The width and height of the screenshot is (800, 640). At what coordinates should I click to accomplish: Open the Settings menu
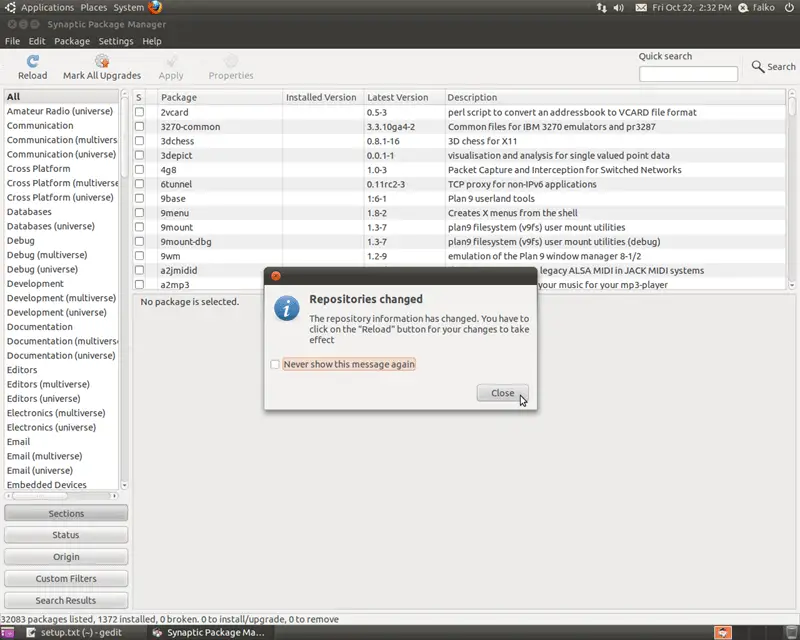pyautogui.click(x=116, y=41)
